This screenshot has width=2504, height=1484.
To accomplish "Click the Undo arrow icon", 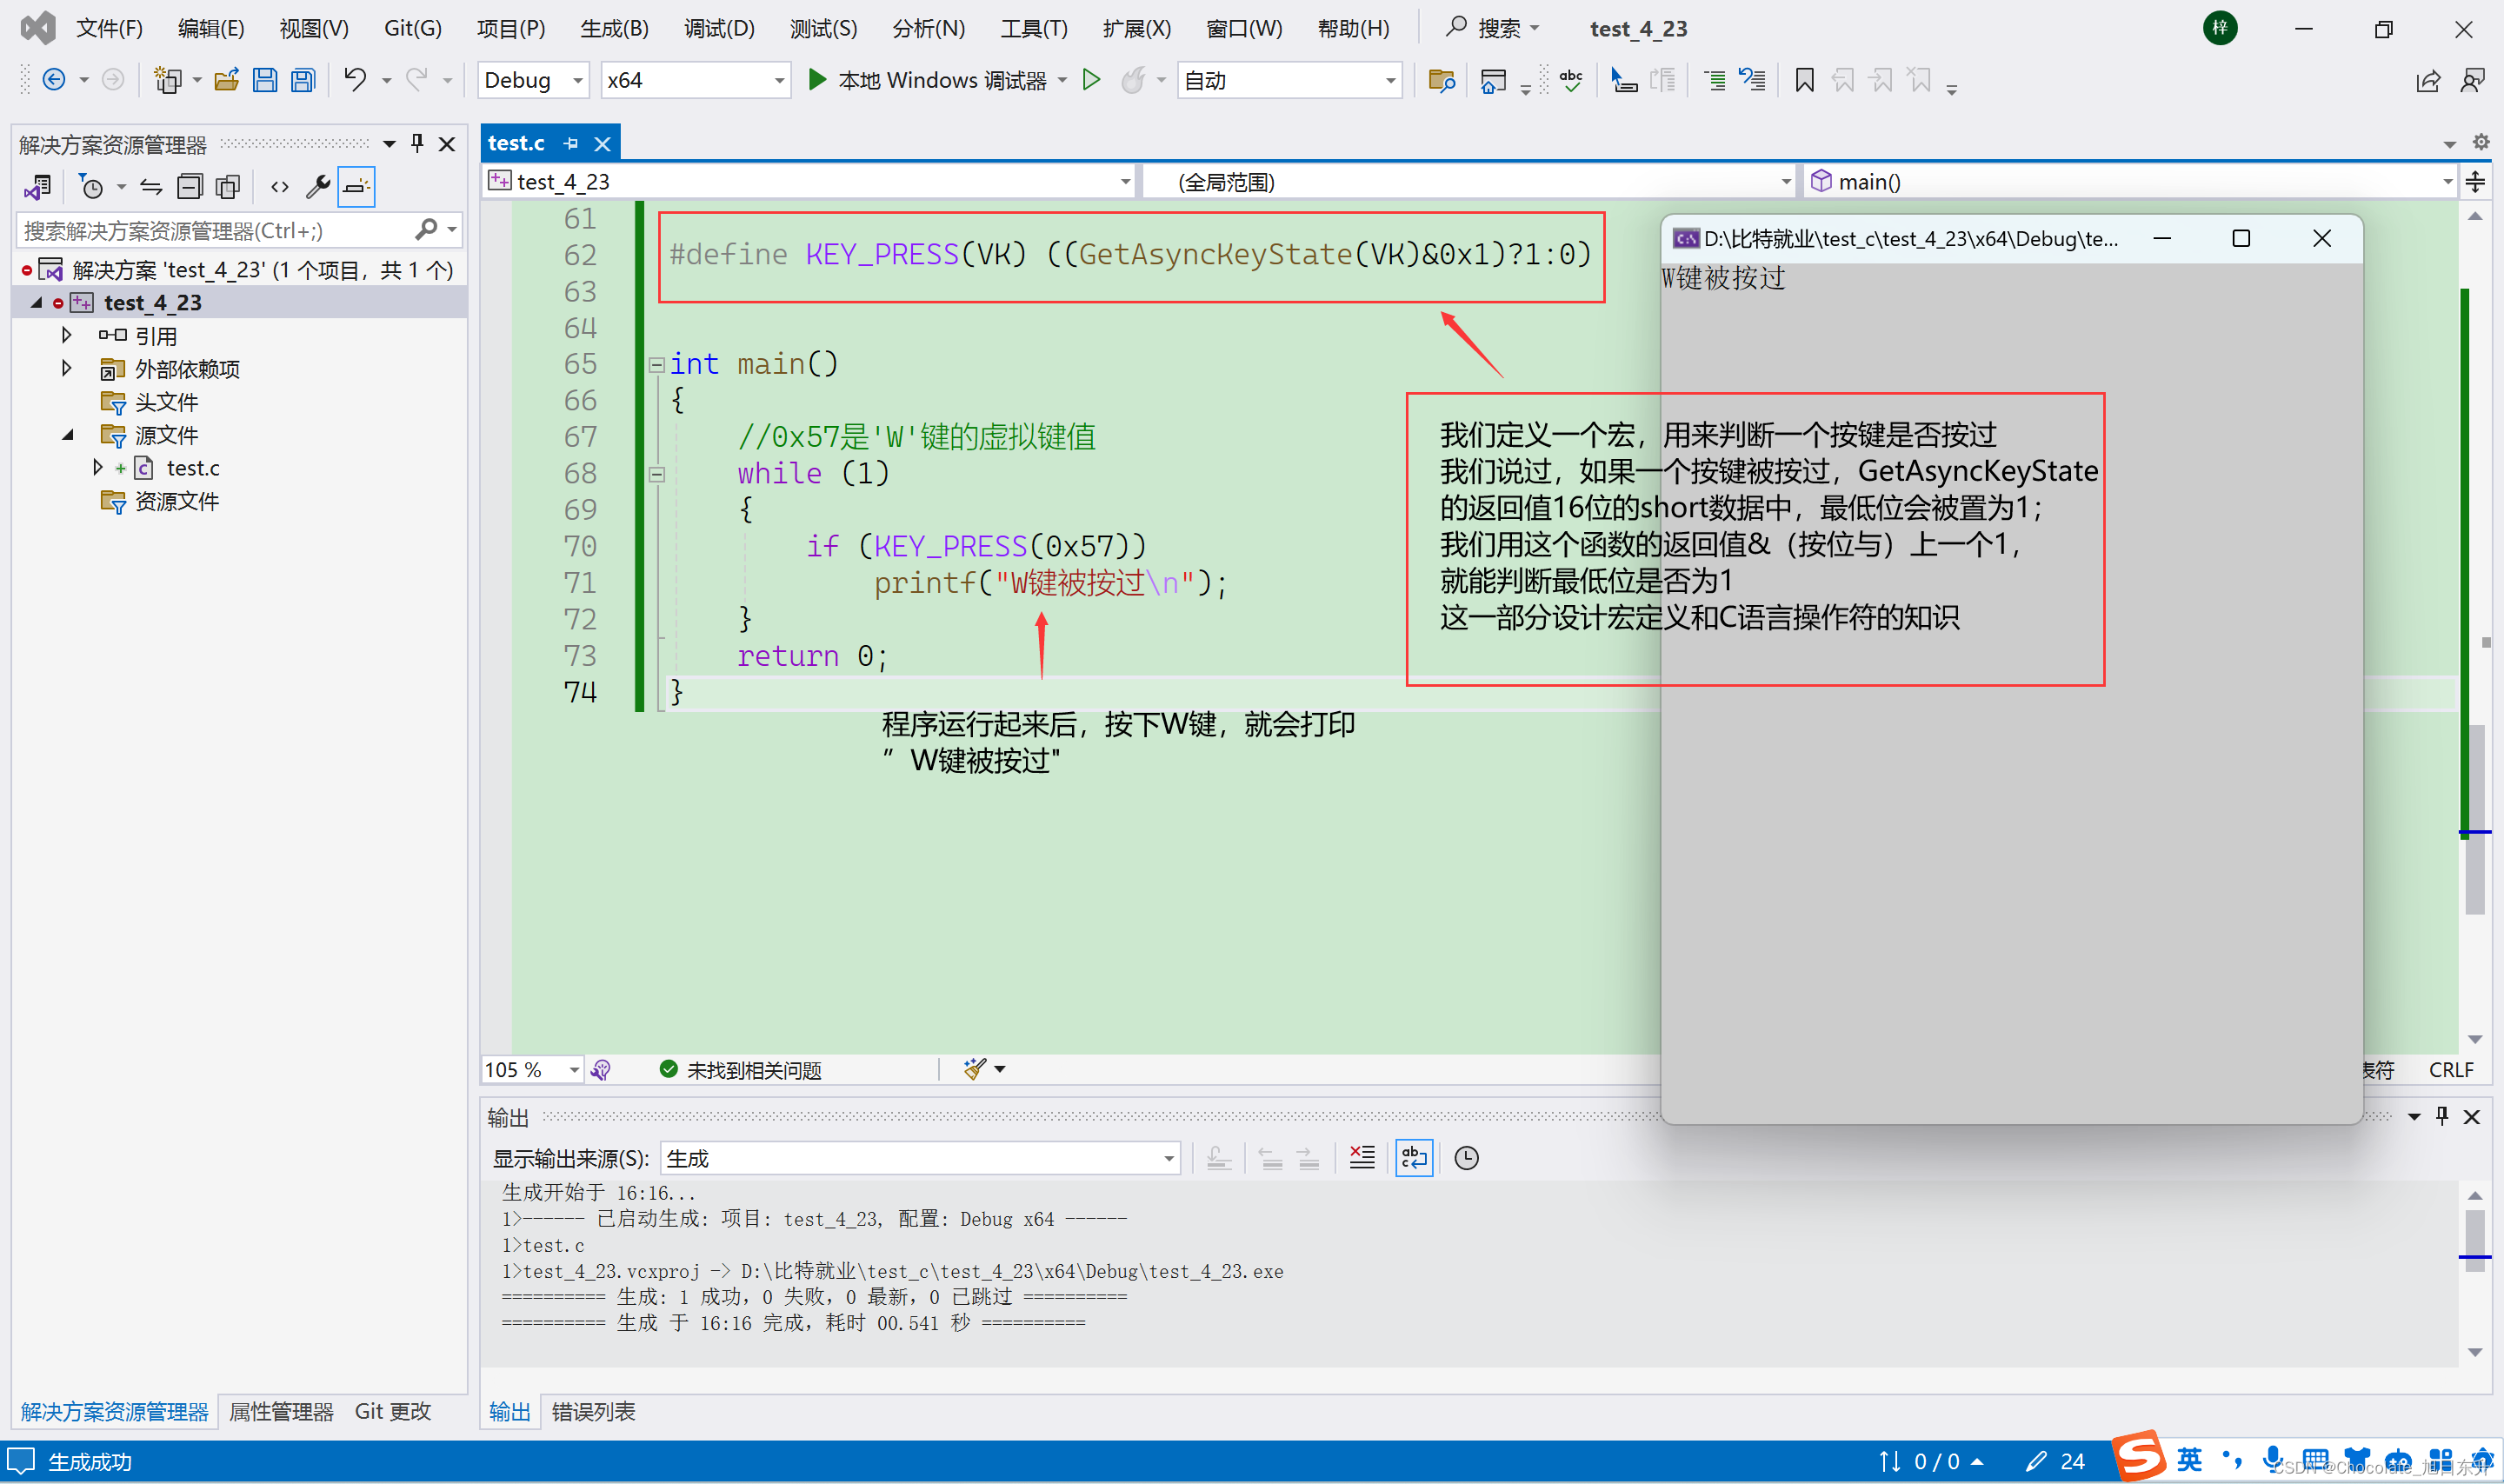I will click(355, 79).
